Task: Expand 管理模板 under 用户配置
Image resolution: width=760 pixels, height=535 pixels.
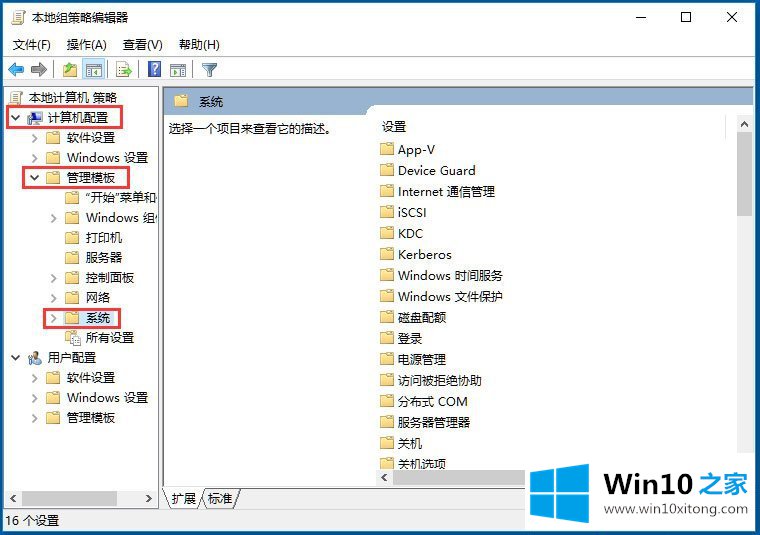Action: [34, 418]
